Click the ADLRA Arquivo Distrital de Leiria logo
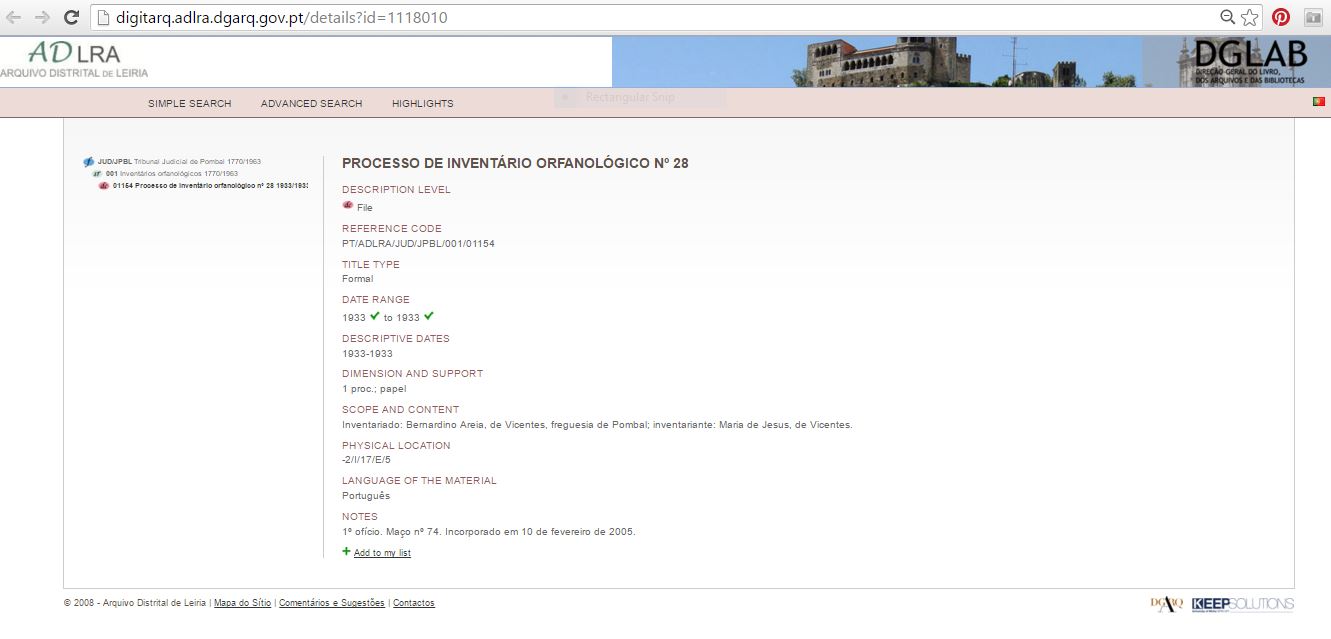This screenshot has height=639, width=1331. (74, 61)
